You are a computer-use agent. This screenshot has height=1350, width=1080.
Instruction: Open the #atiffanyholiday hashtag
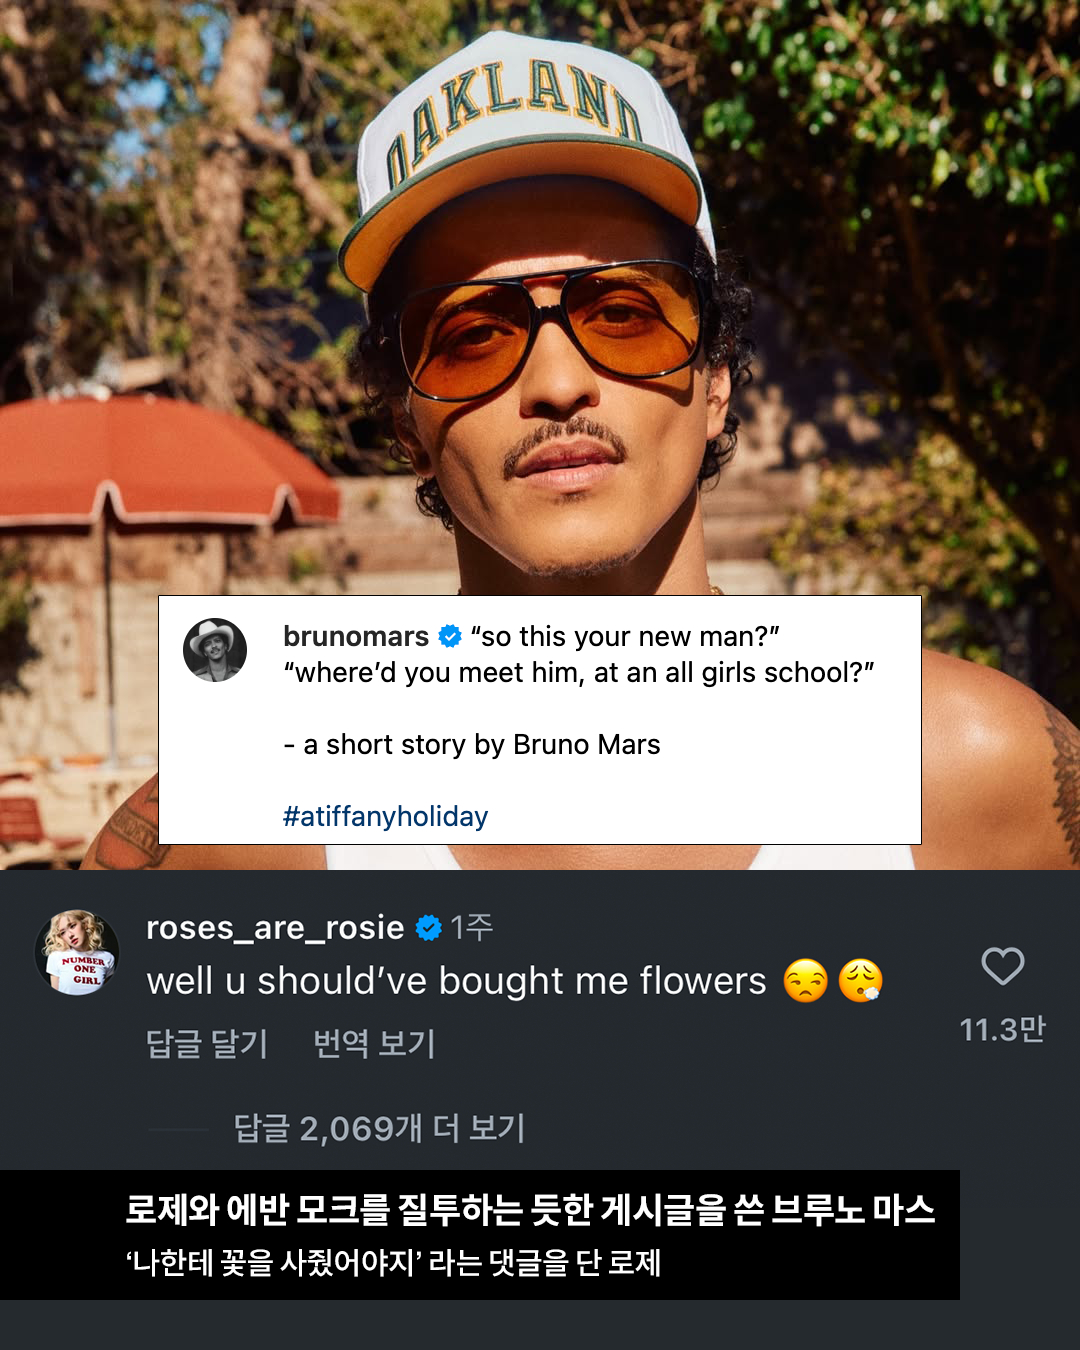[385, 816]
